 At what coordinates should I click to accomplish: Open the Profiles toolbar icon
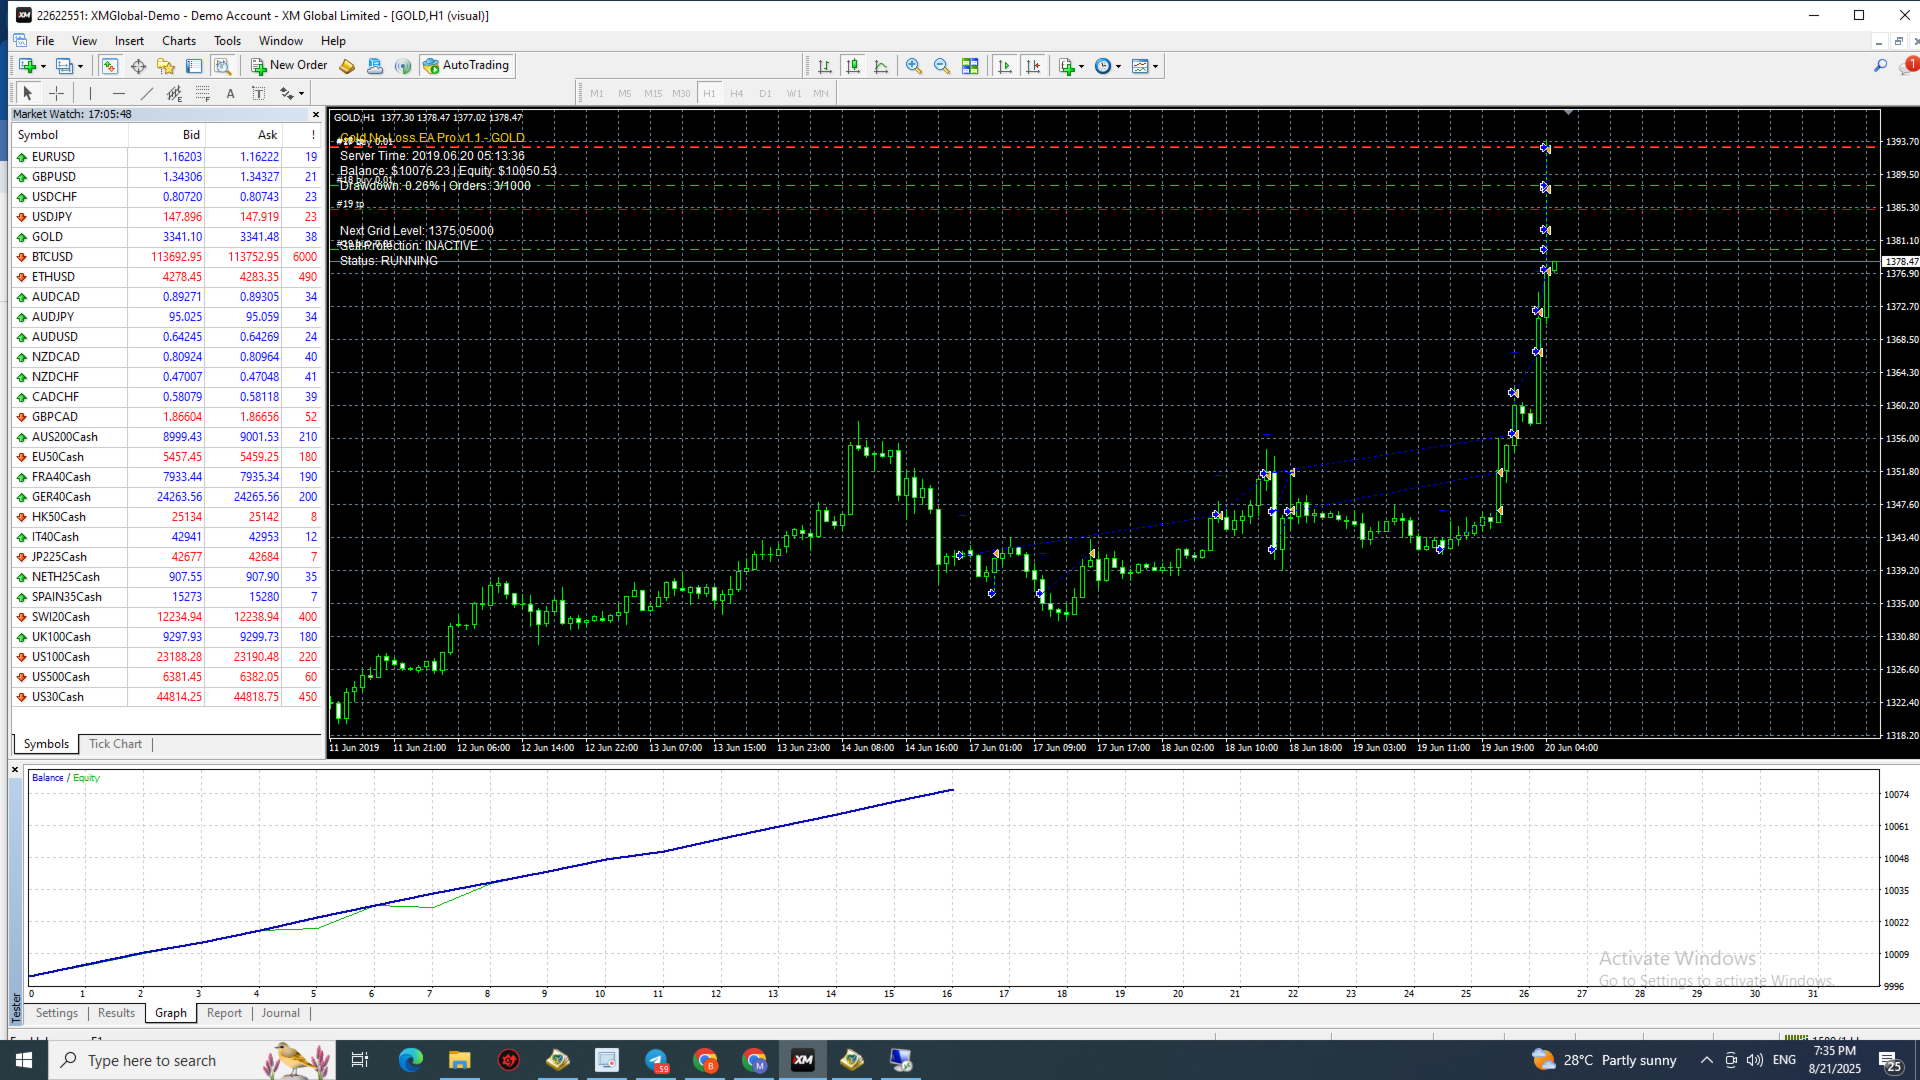[64, 66]
